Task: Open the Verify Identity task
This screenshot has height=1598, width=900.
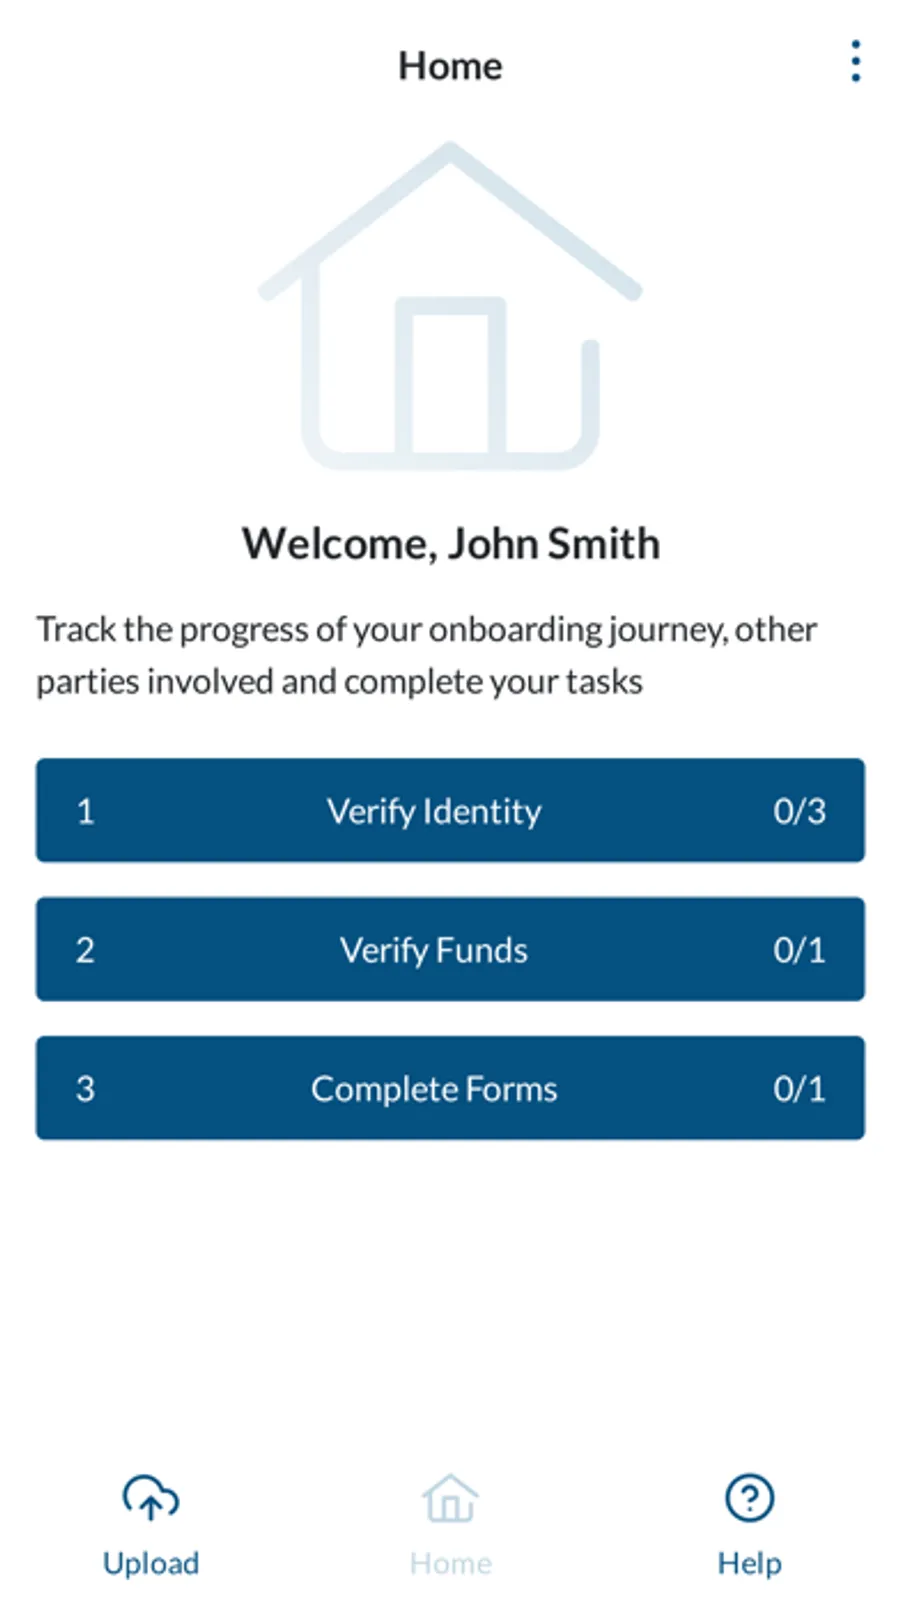Action: [x=450, y=810]
